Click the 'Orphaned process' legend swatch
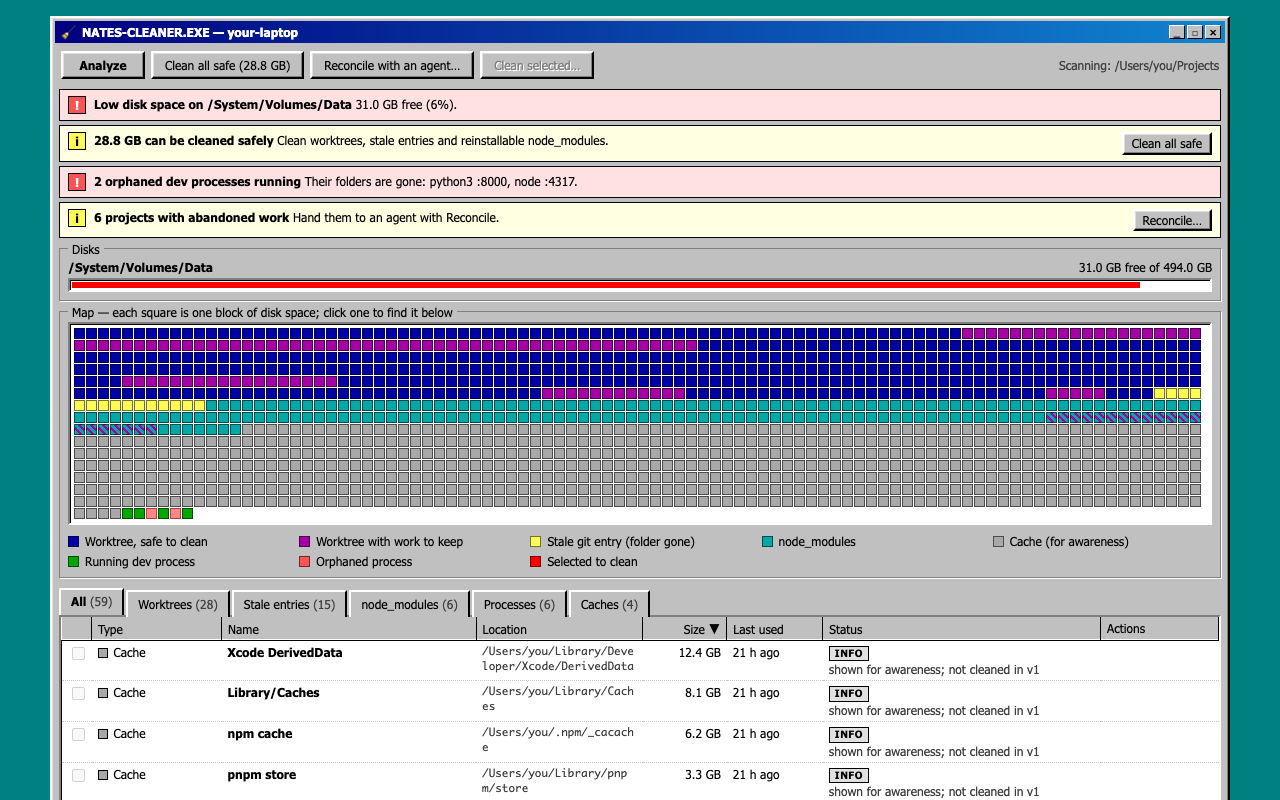The width and height of the screenshot is (1280, 800). click(x=305, y=562)
